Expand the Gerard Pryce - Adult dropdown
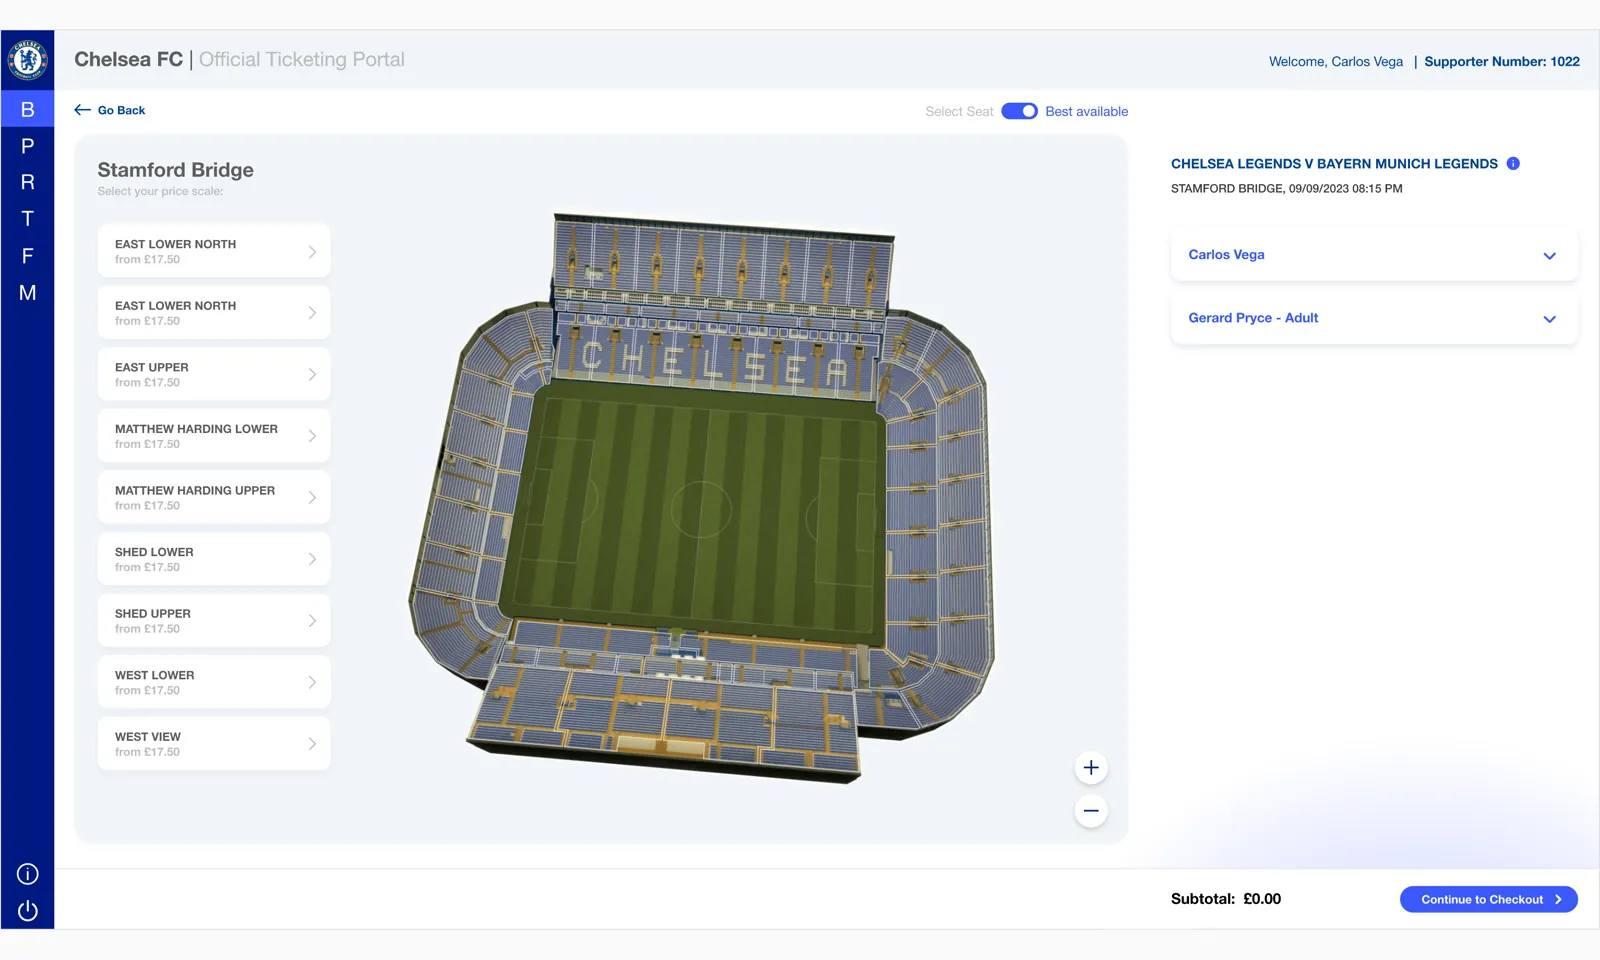The width and height of the screenshot is (1600, 960). [1374, 318]
